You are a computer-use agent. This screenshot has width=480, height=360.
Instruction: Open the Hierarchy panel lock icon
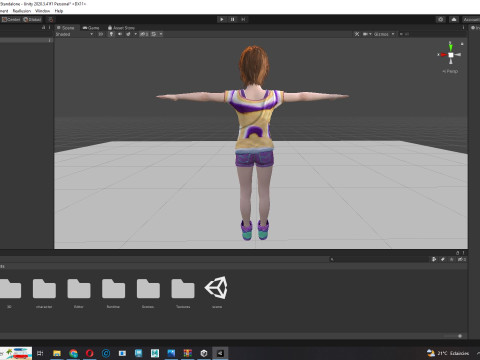43,27
